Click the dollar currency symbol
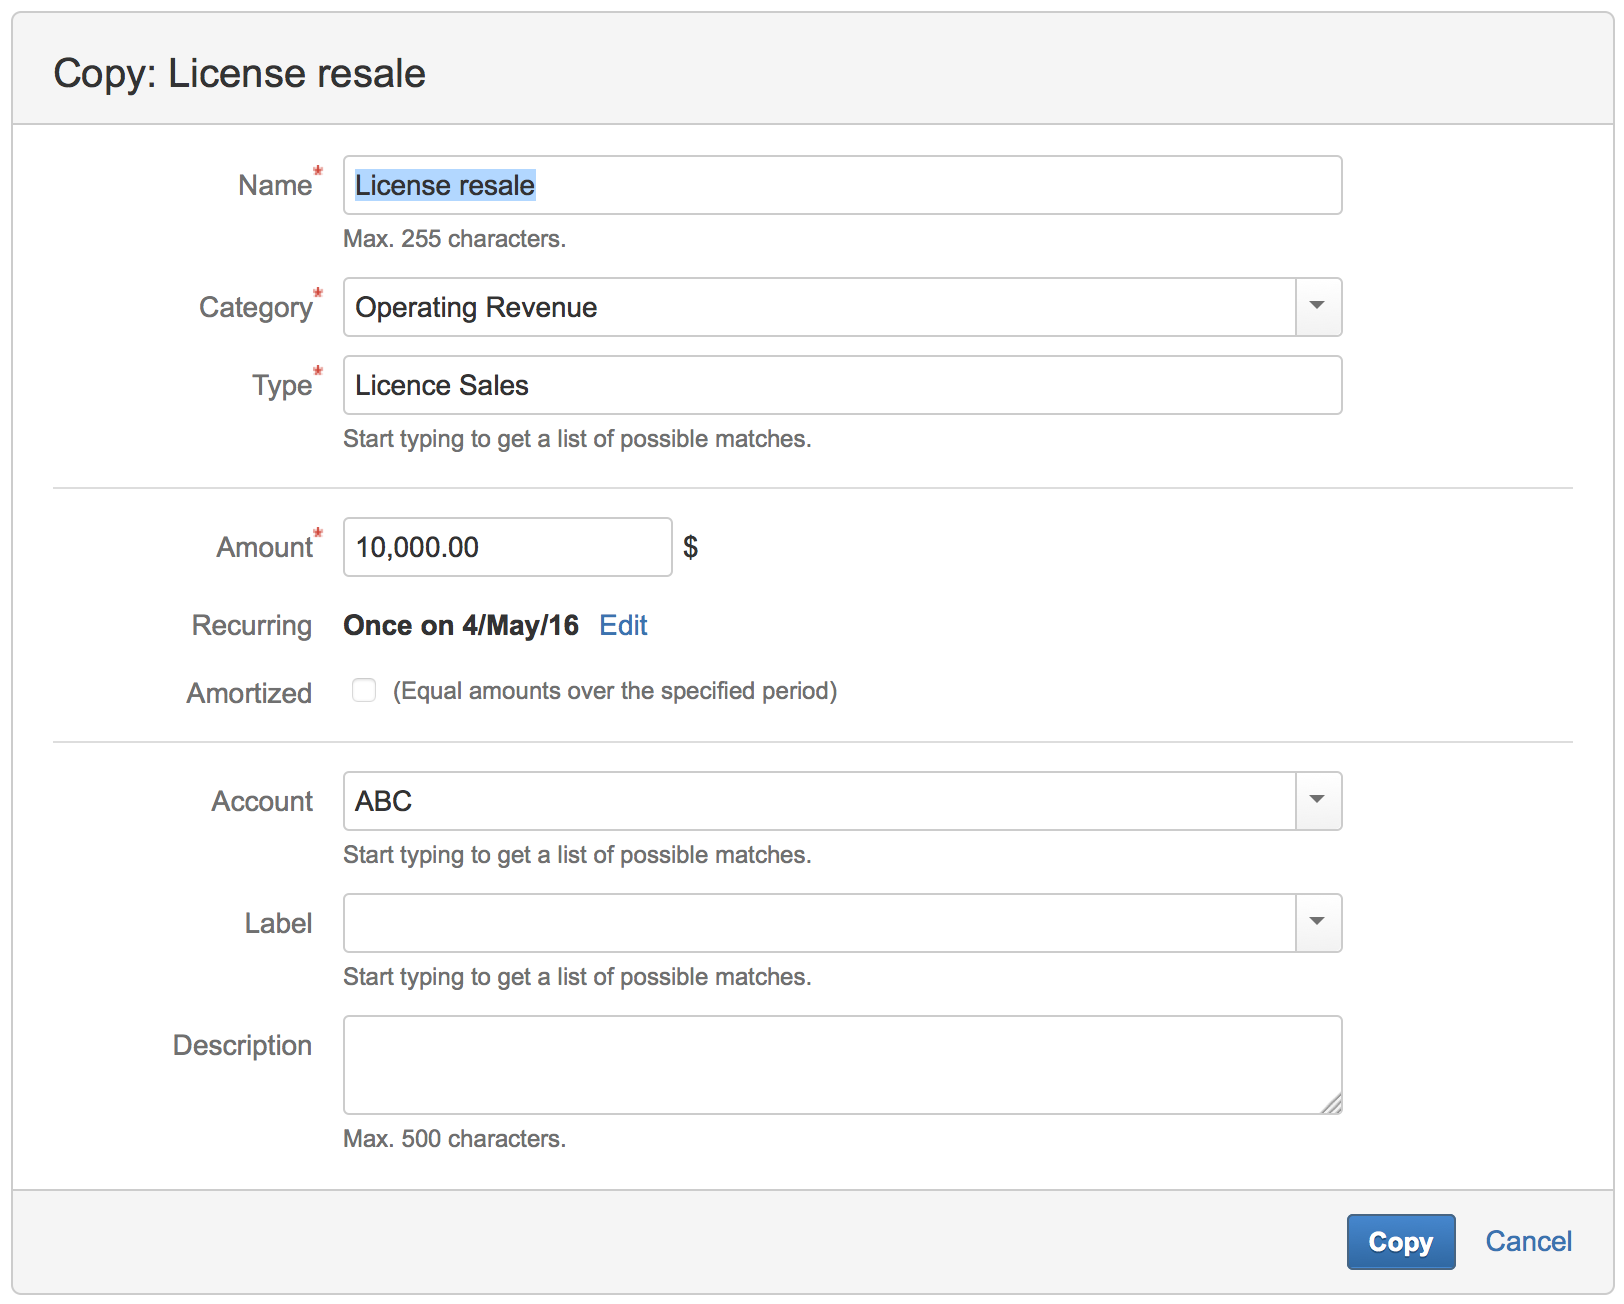1624x1304 pixels. [x=690, y=548]
